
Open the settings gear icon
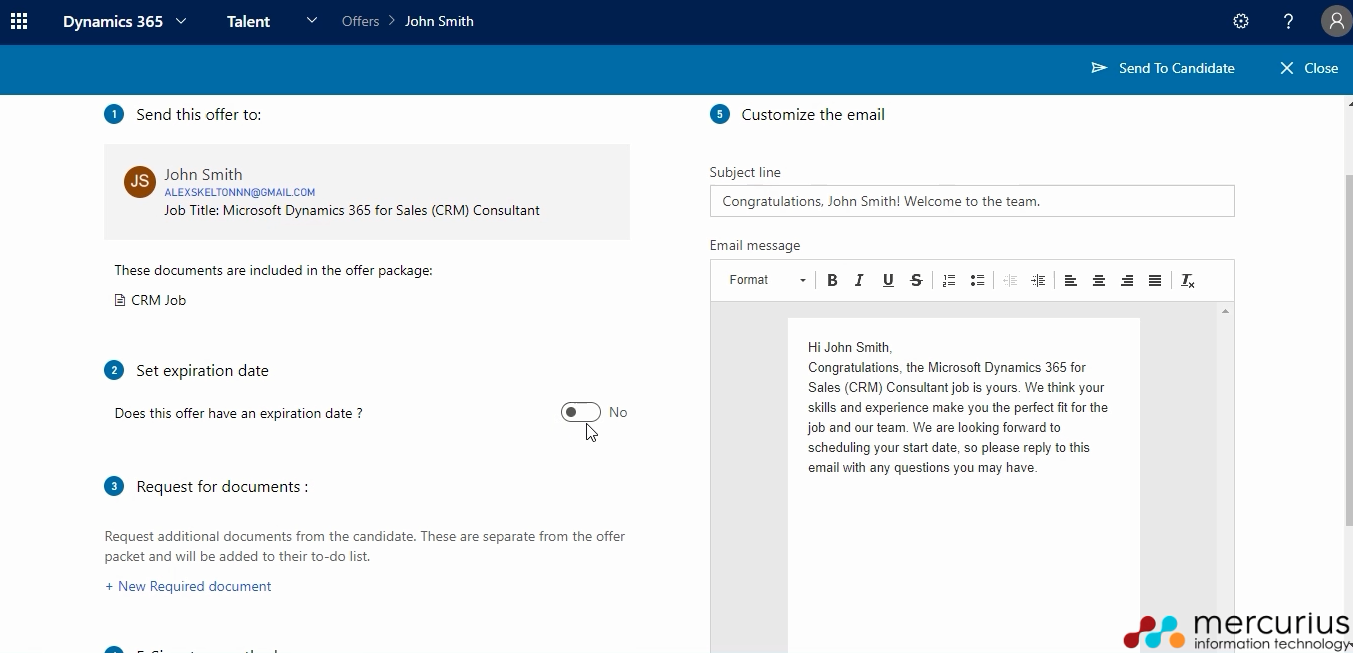coord(1241,21)
